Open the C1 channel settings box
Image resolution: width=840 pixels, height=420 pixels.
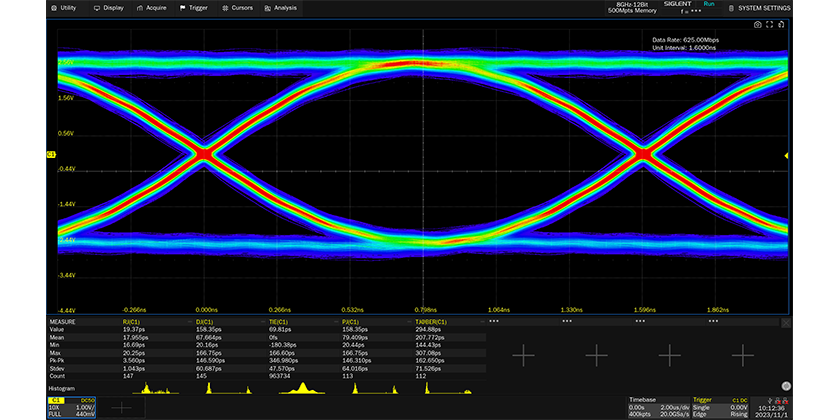pos(71,405)
